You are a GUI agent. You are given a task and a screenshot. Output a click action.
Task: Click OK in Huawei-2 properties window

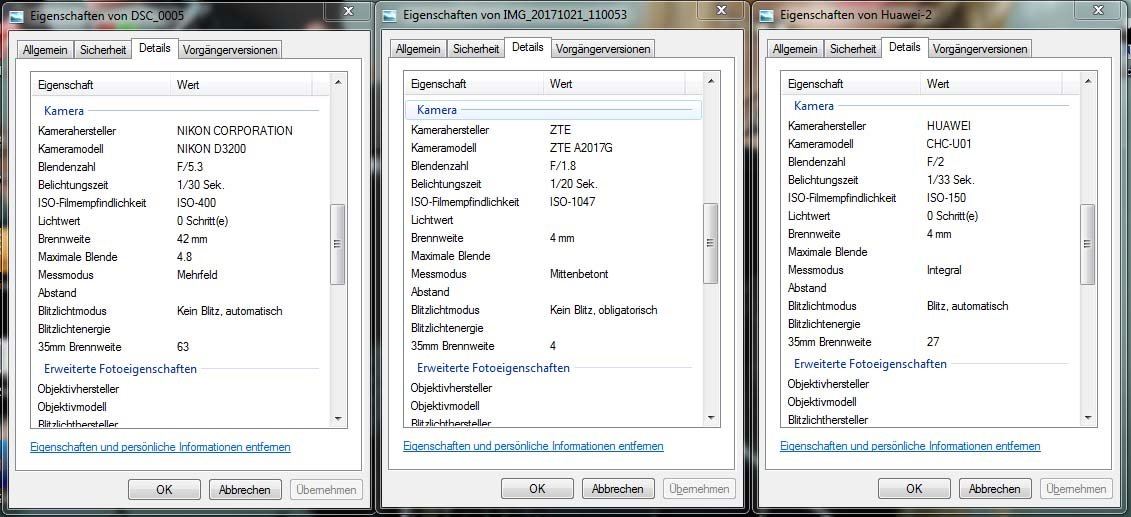tap(915, 489)
